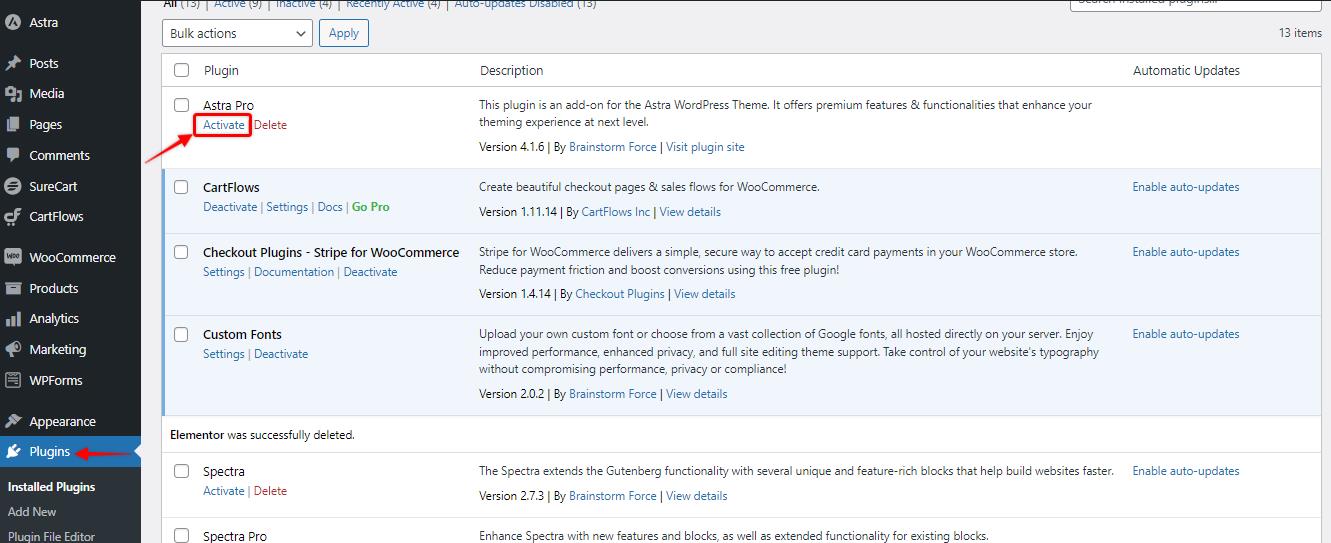Click the Astra logo icon in sidebar
The height and width of the screenshot is (543, 1331).
pyautogui.click(x=13, y=22)
